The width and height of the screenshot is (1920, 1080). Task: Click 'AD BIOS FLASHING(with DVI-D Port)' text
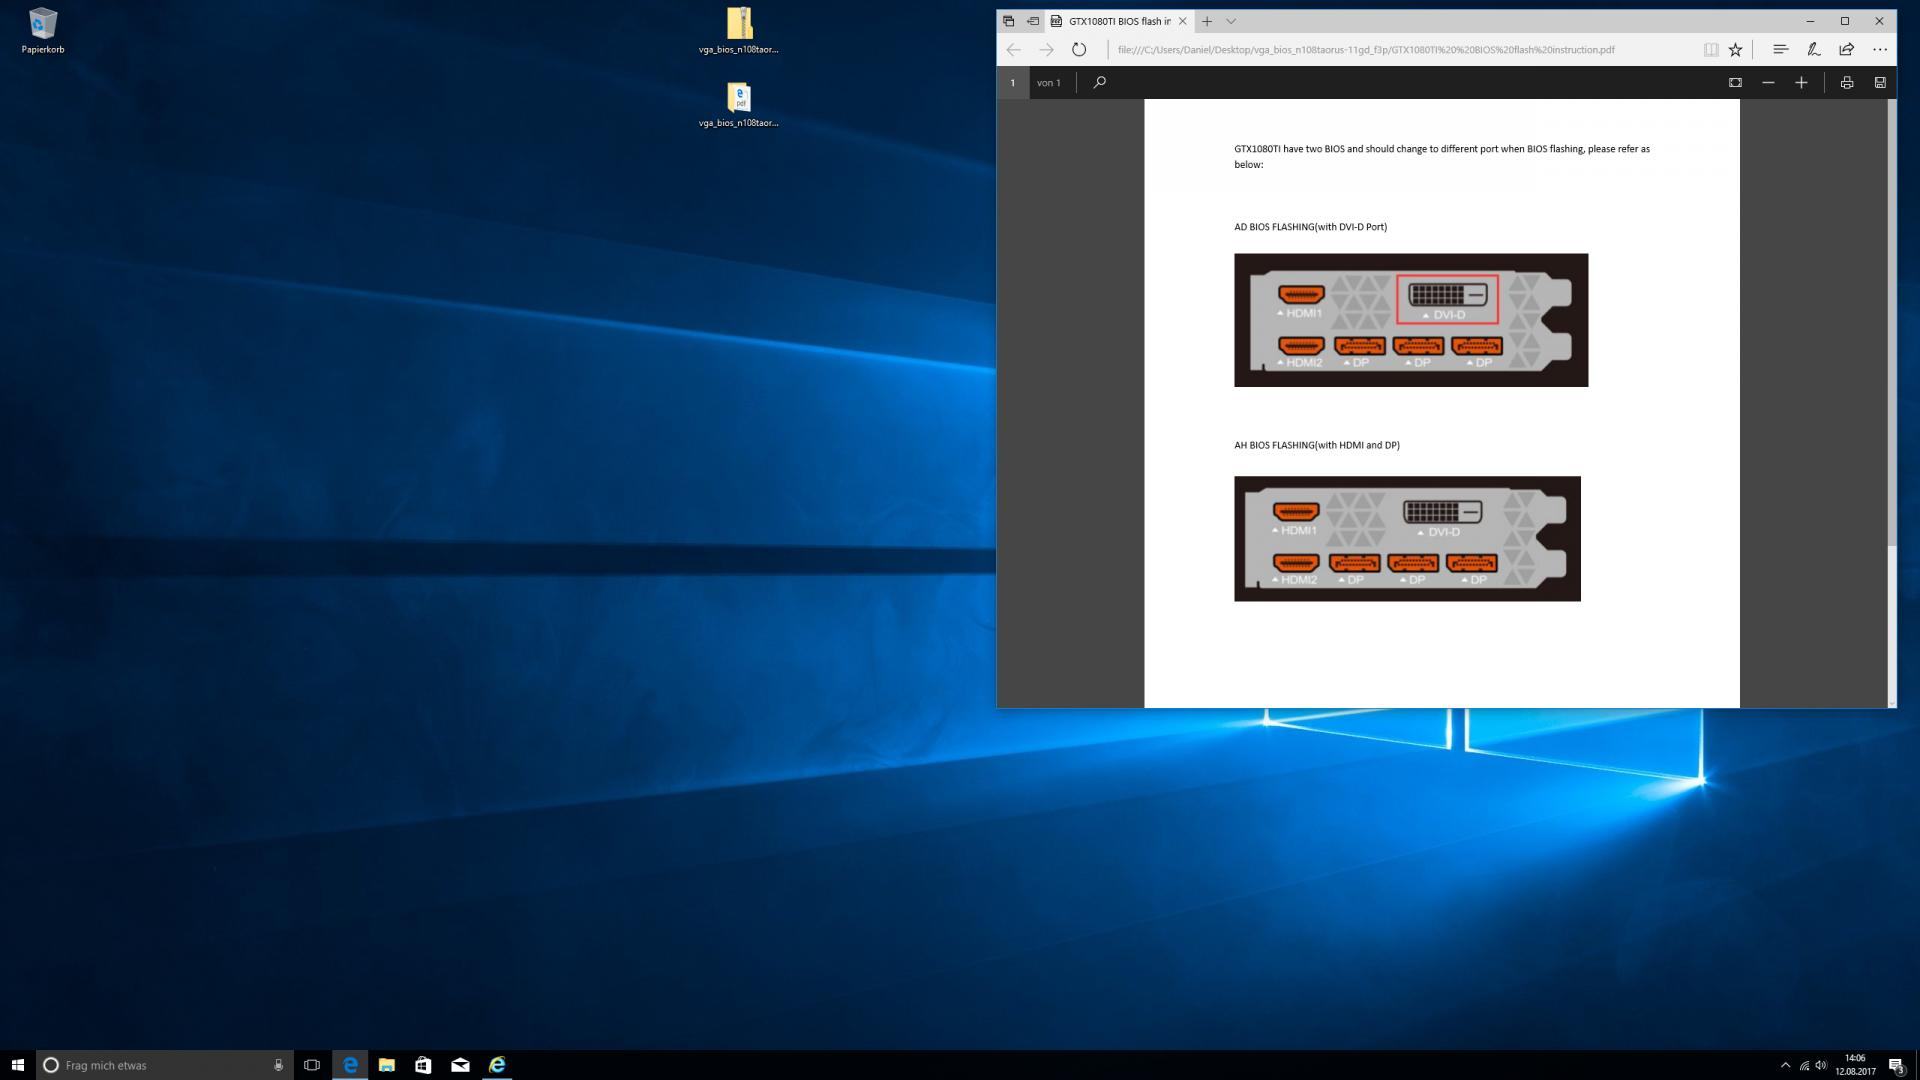[1310, 227]
